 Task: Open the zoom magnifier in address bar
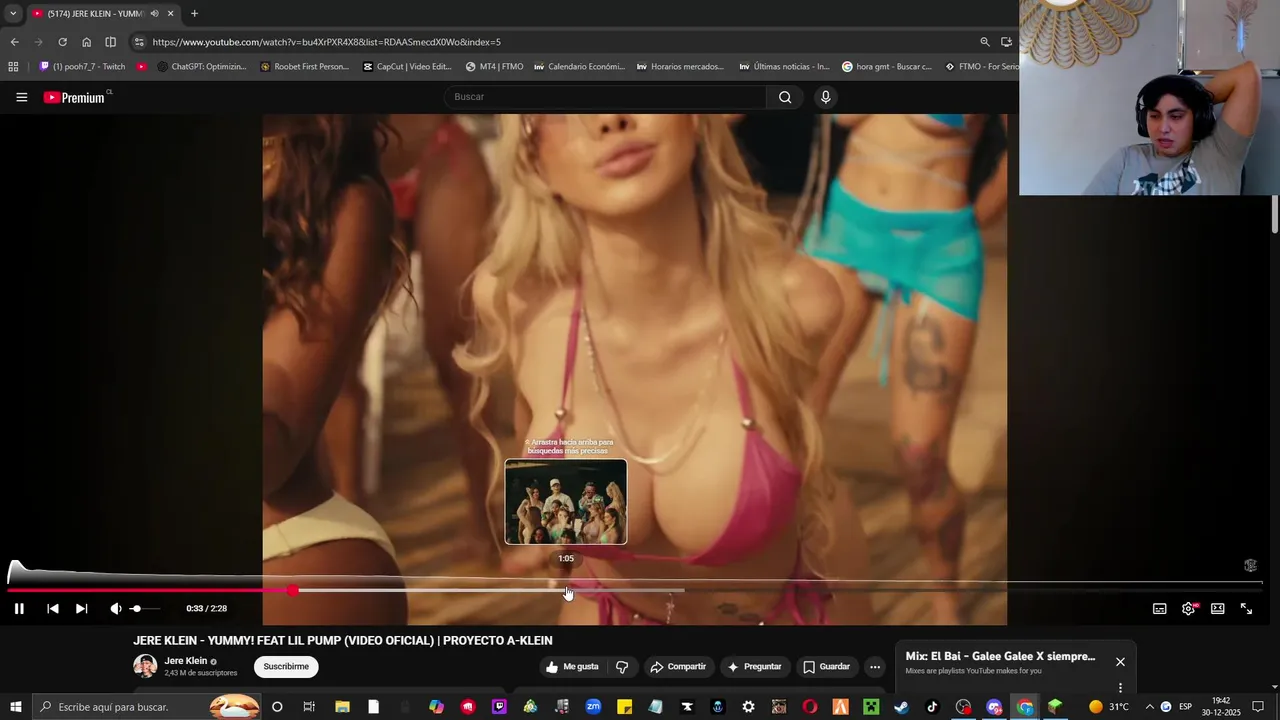click(985, 42)
